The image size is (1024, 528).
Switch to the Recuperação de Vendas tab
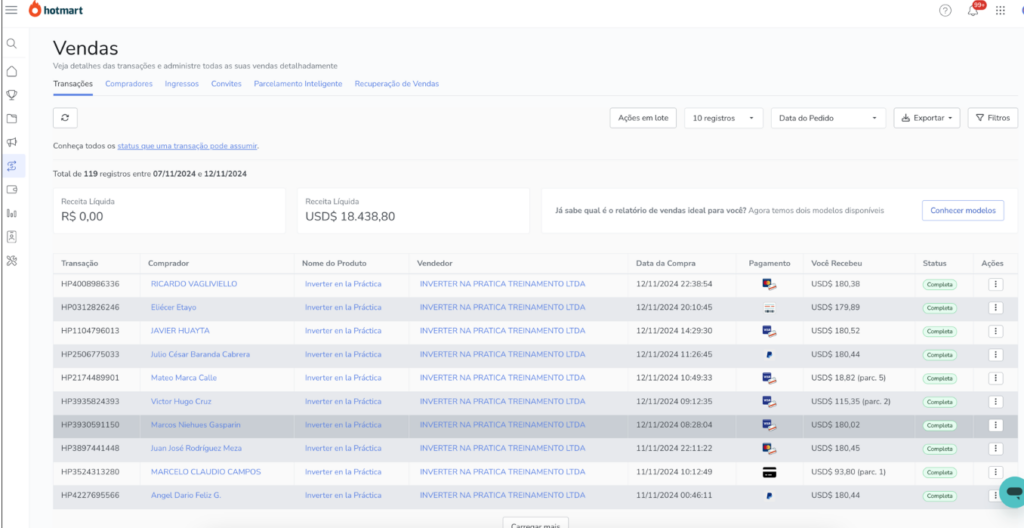pyautogui.click(x=396, y=84)
